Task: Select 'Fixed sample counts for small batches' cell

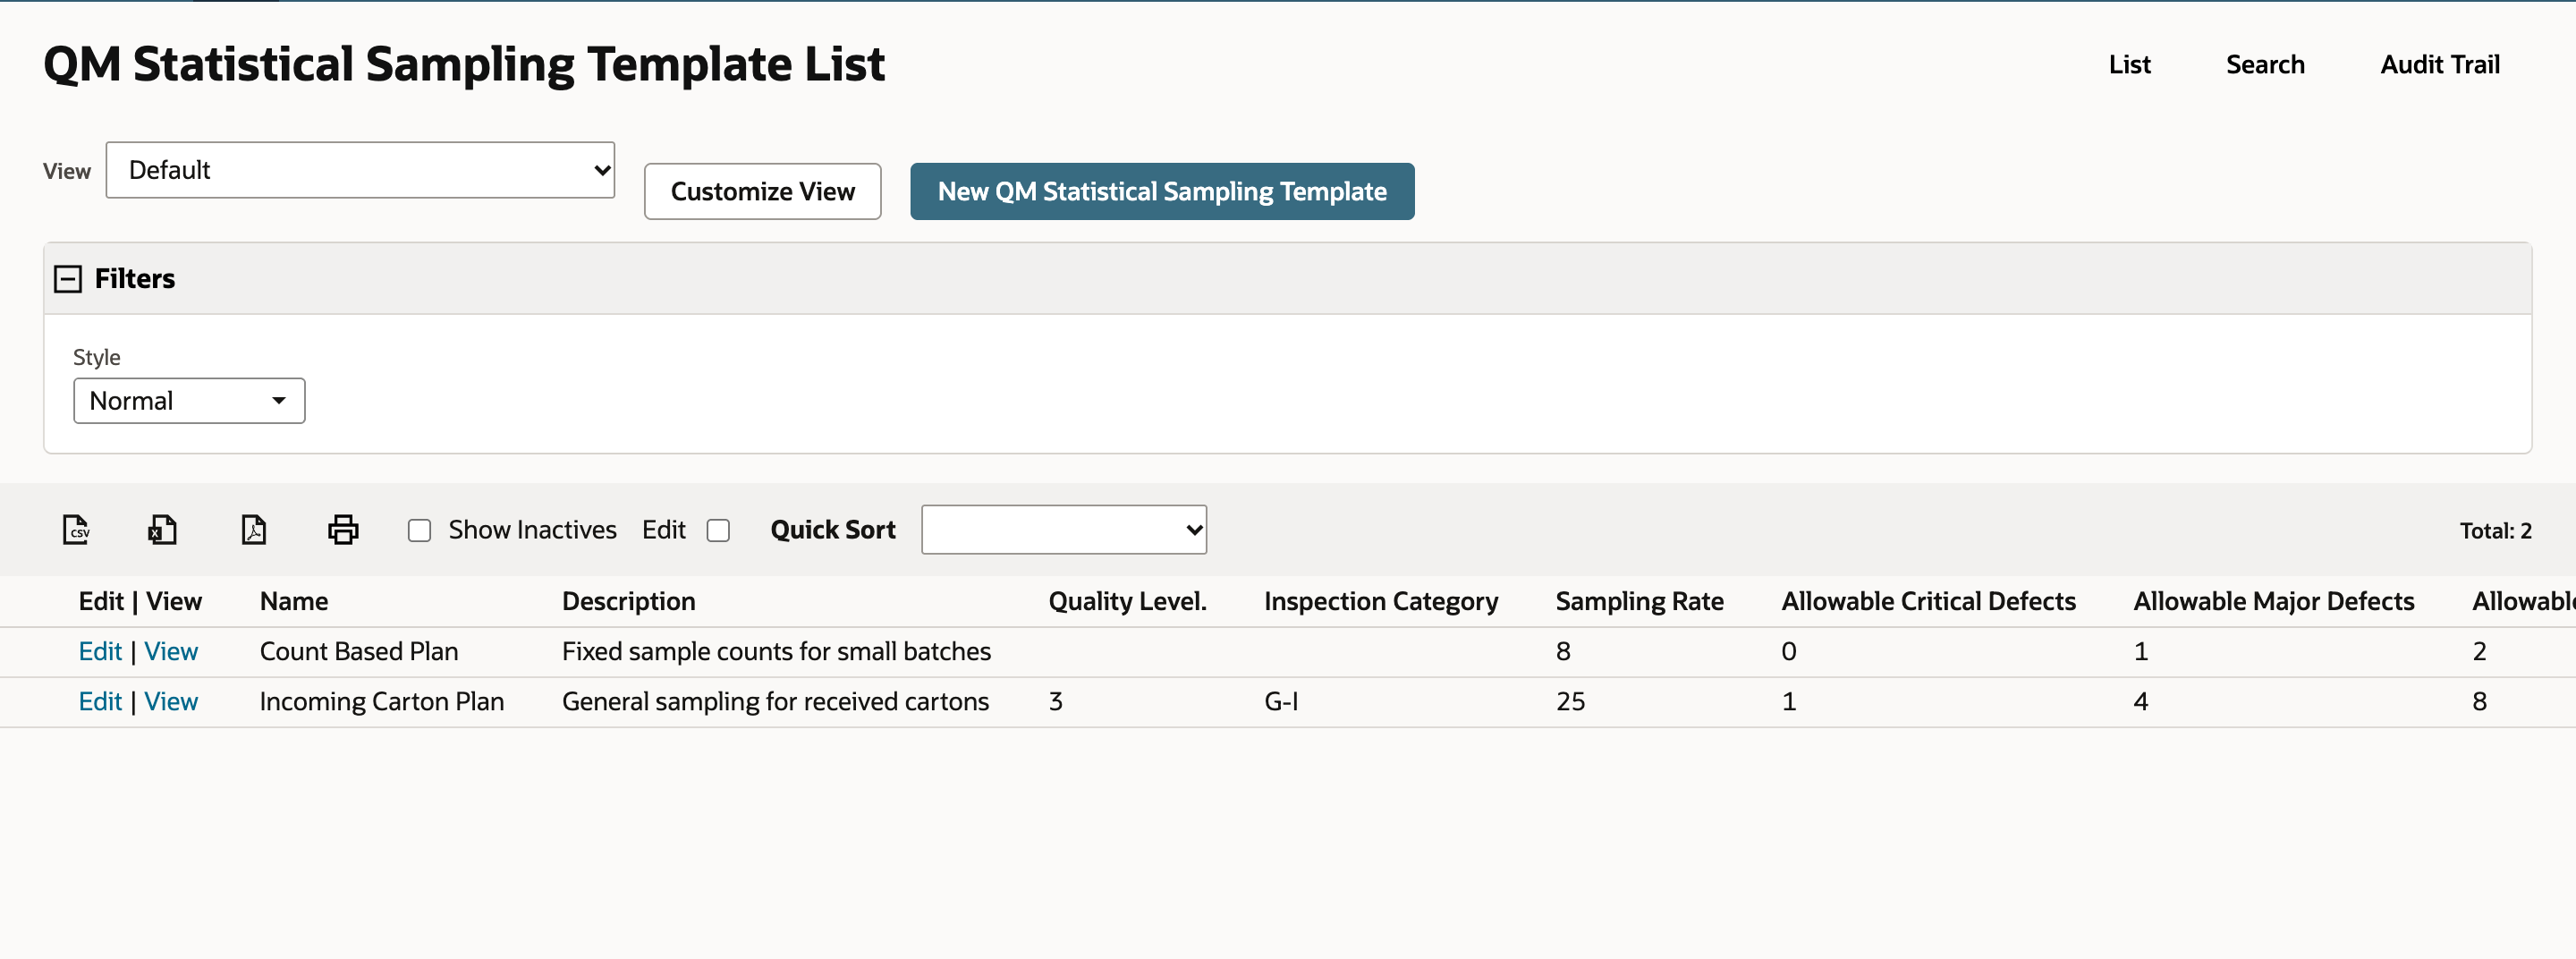Action: pyautogui.click(x=776, y=652)
